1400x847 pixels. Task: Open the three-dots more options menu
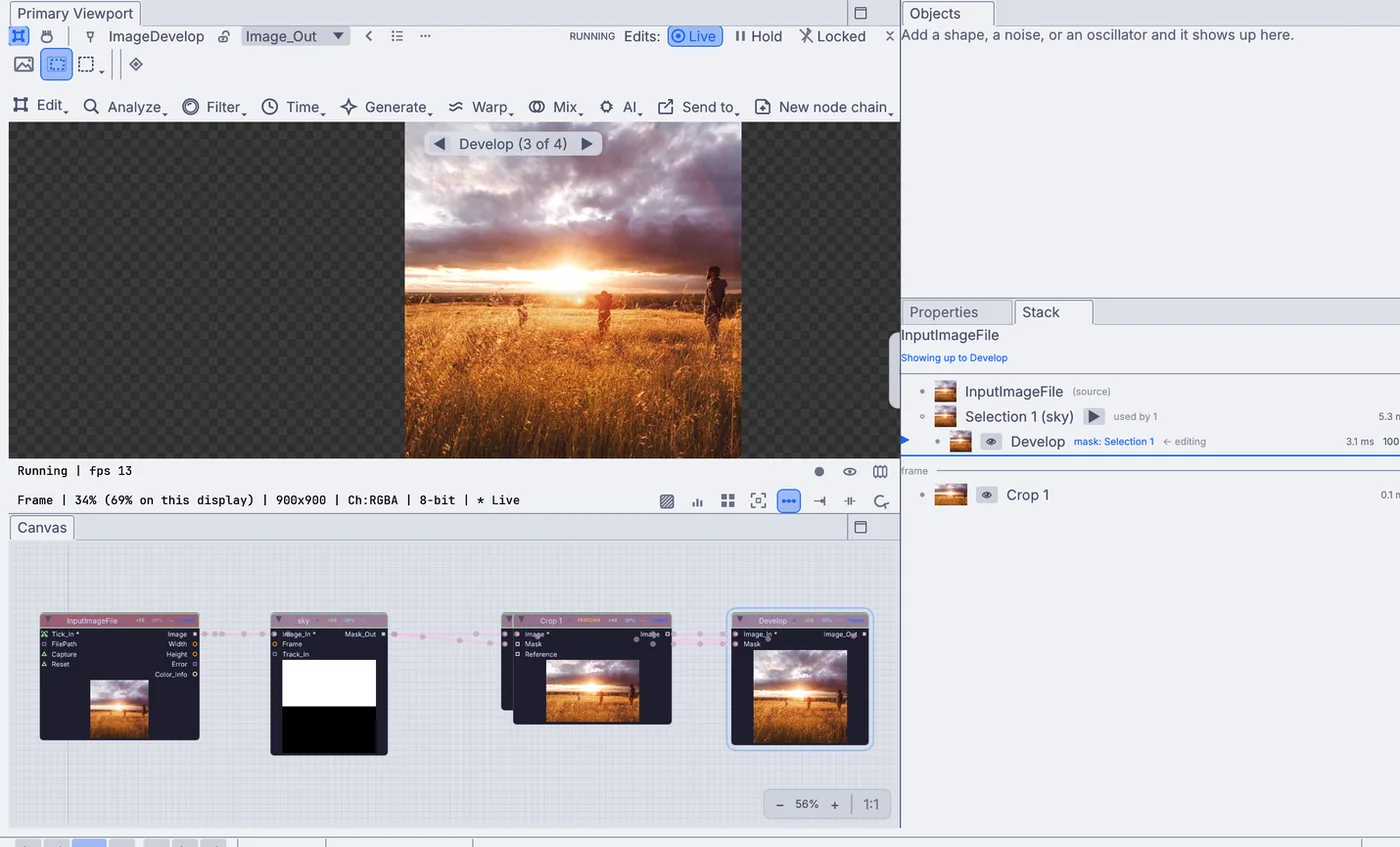tap(425, 36)
